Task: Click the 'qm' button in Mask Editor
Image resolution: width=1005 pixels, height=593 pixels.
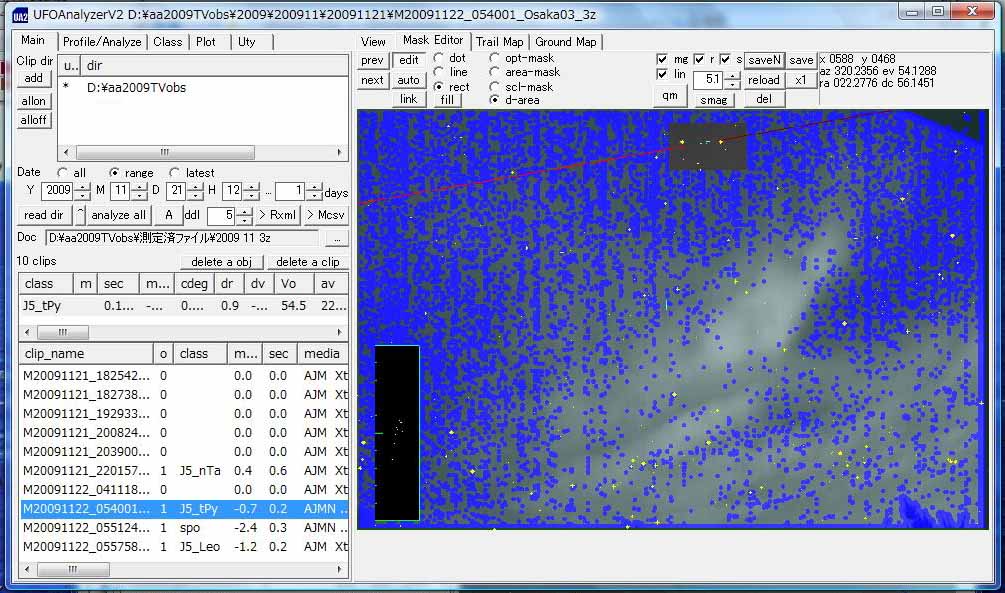Action: [670, 96]
